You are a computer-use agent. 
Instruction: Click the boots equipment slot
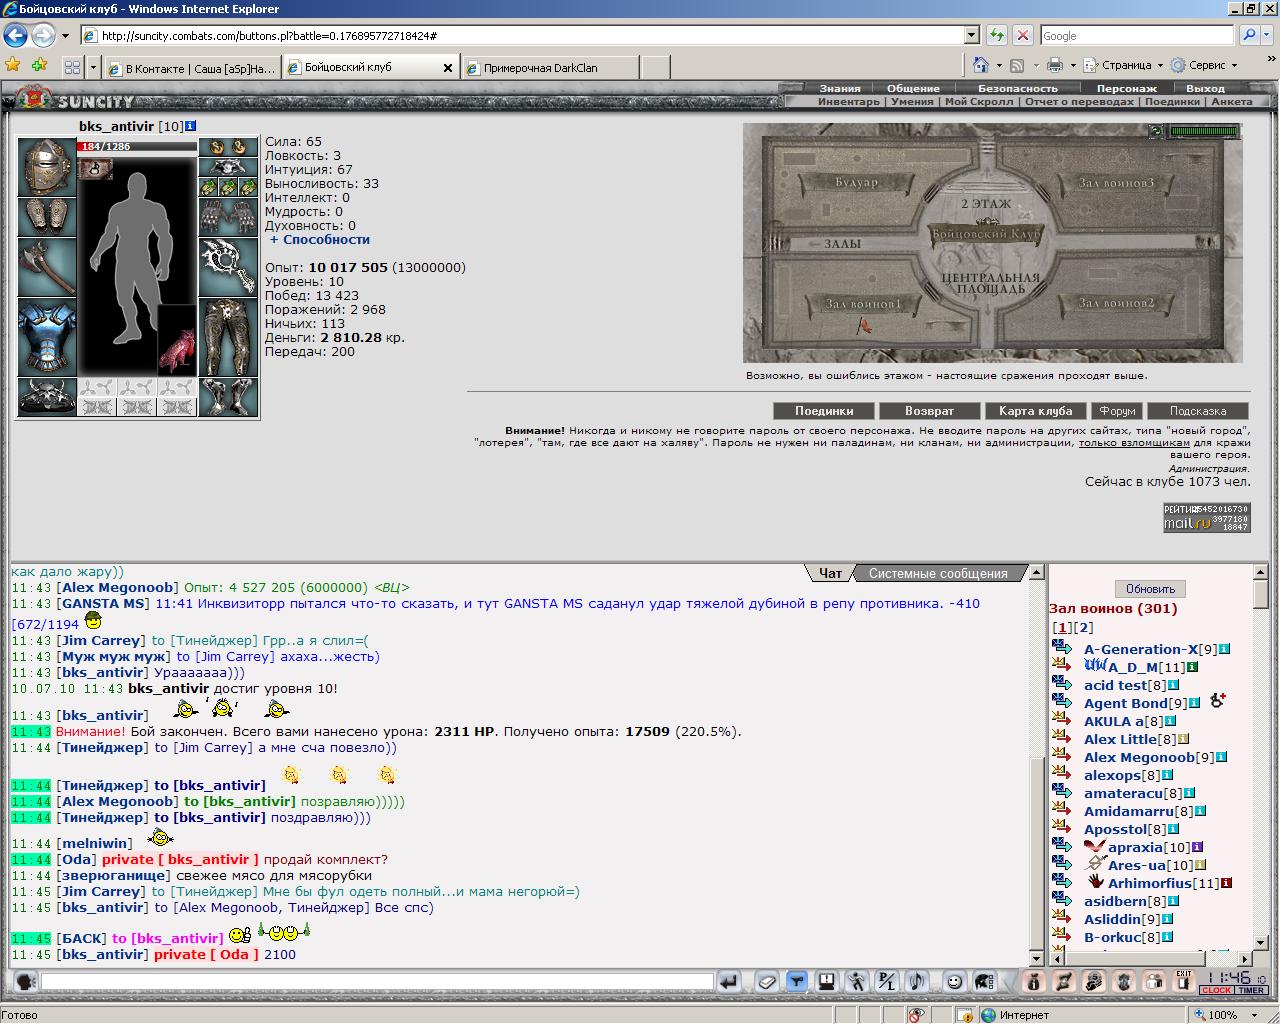(228, 397)
